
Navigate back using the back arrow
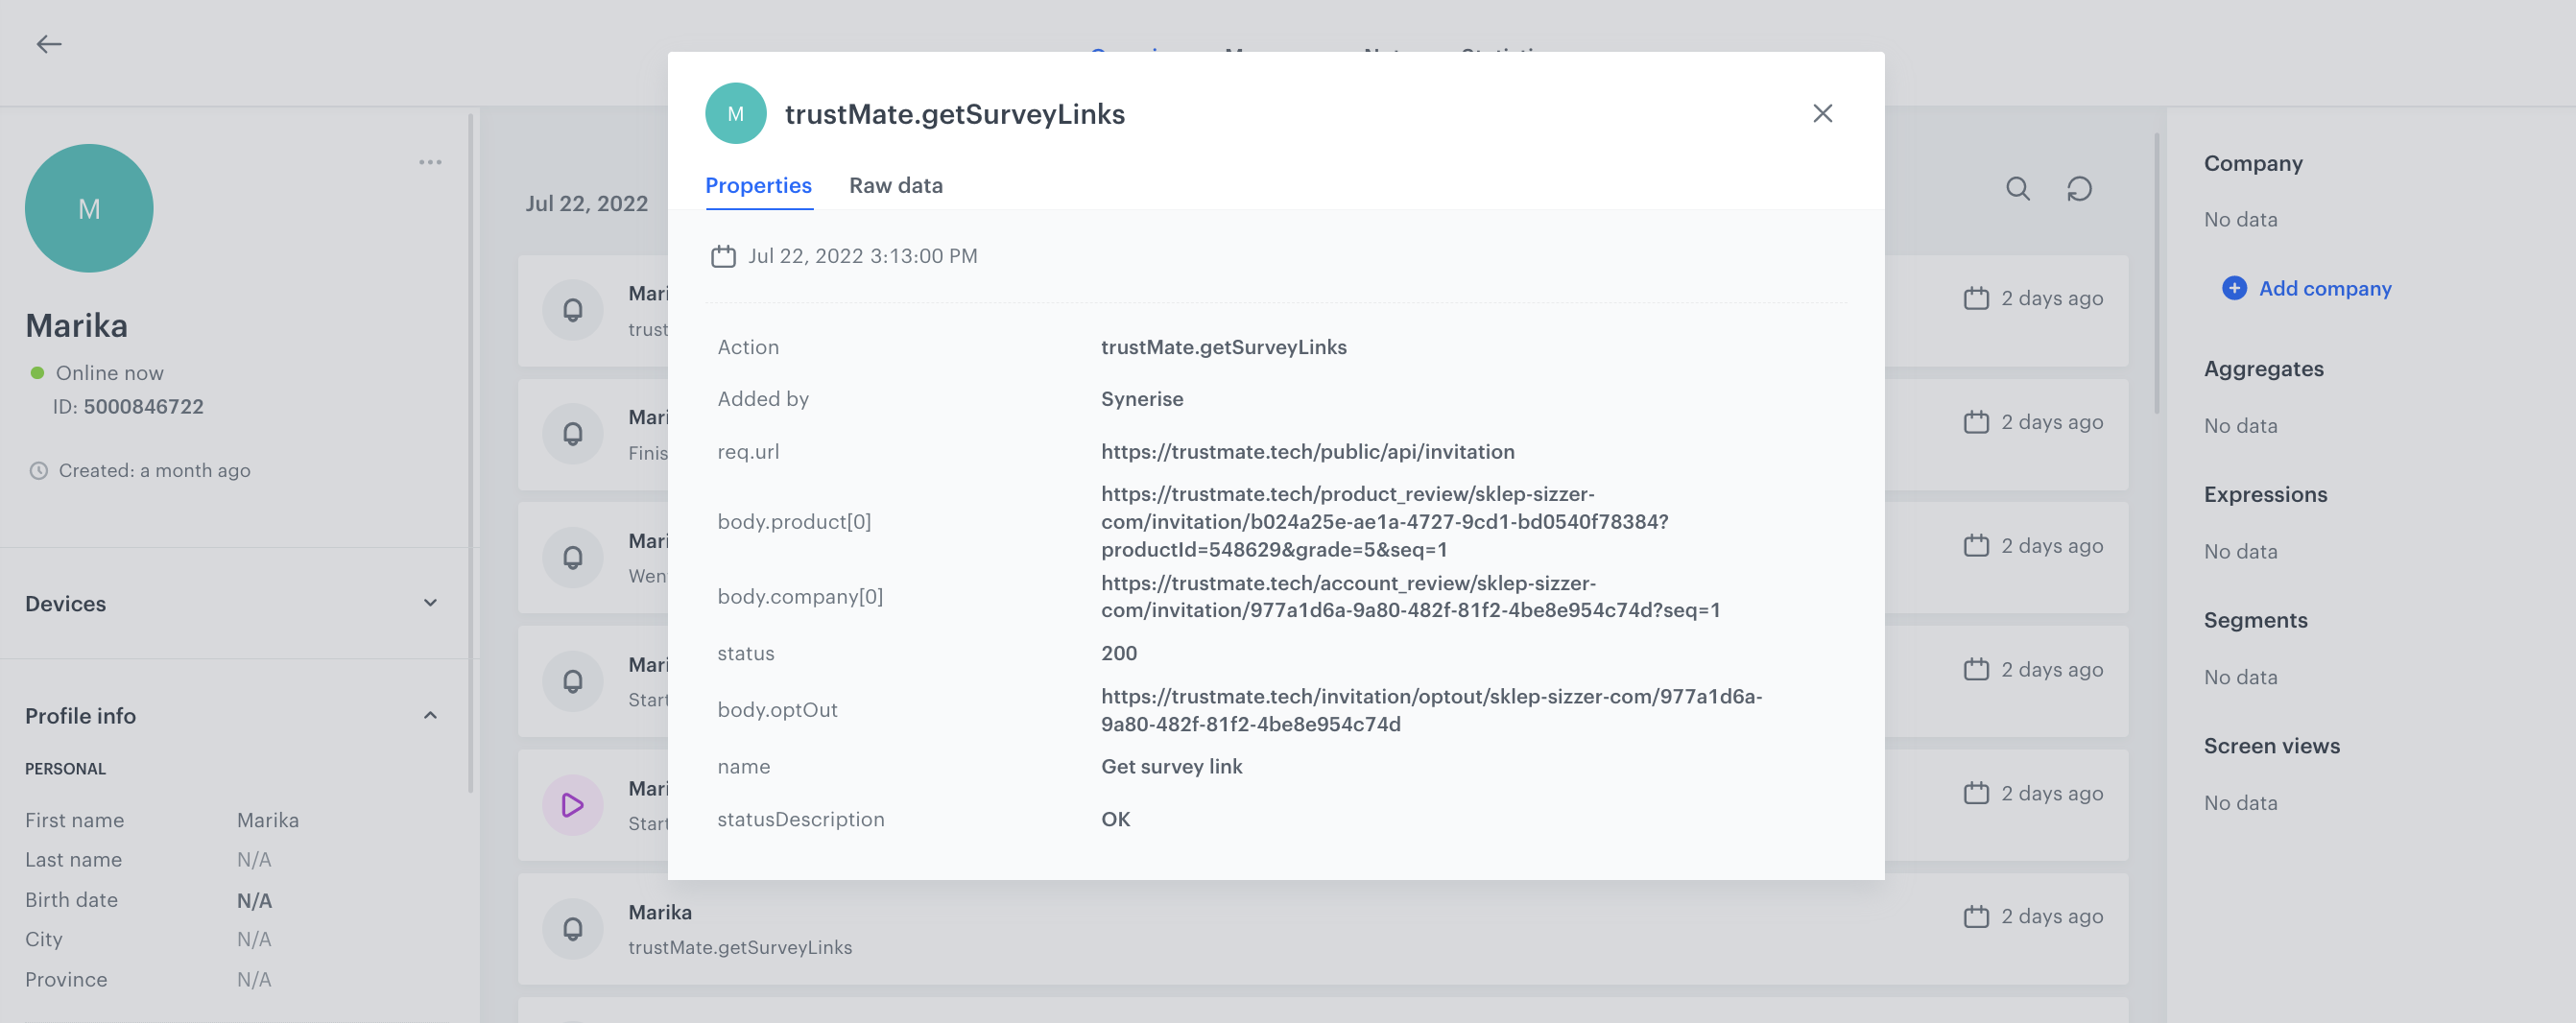(48, 44)
